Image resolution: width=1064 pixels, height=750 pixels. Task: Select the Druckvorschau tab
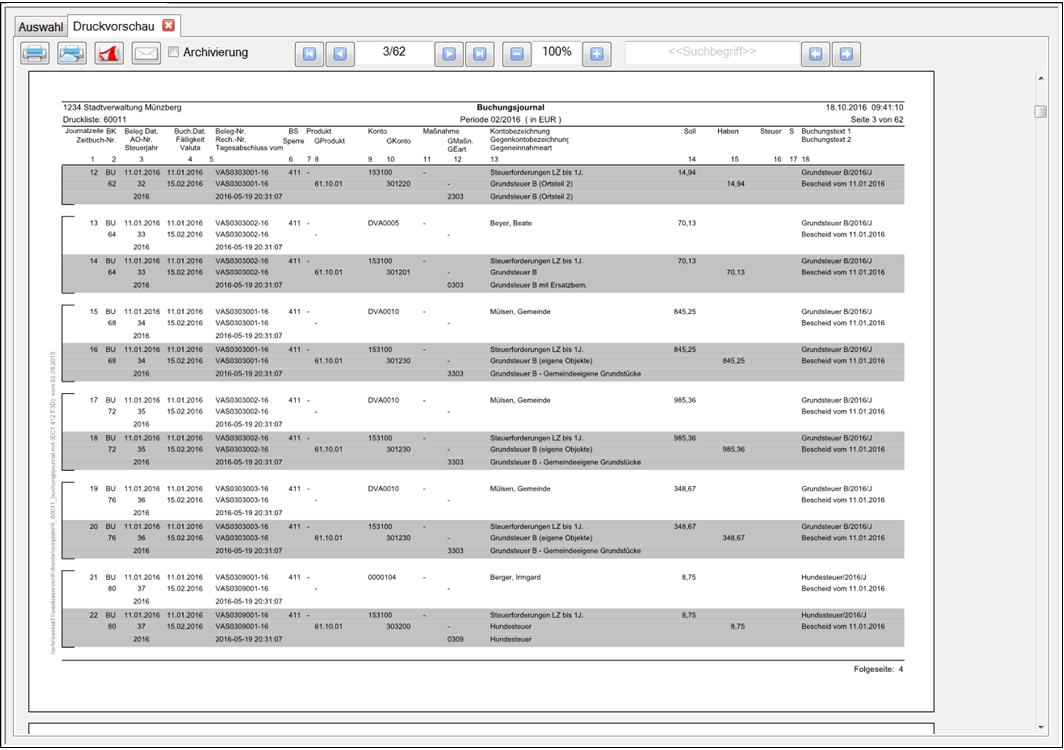click(114, 25)
